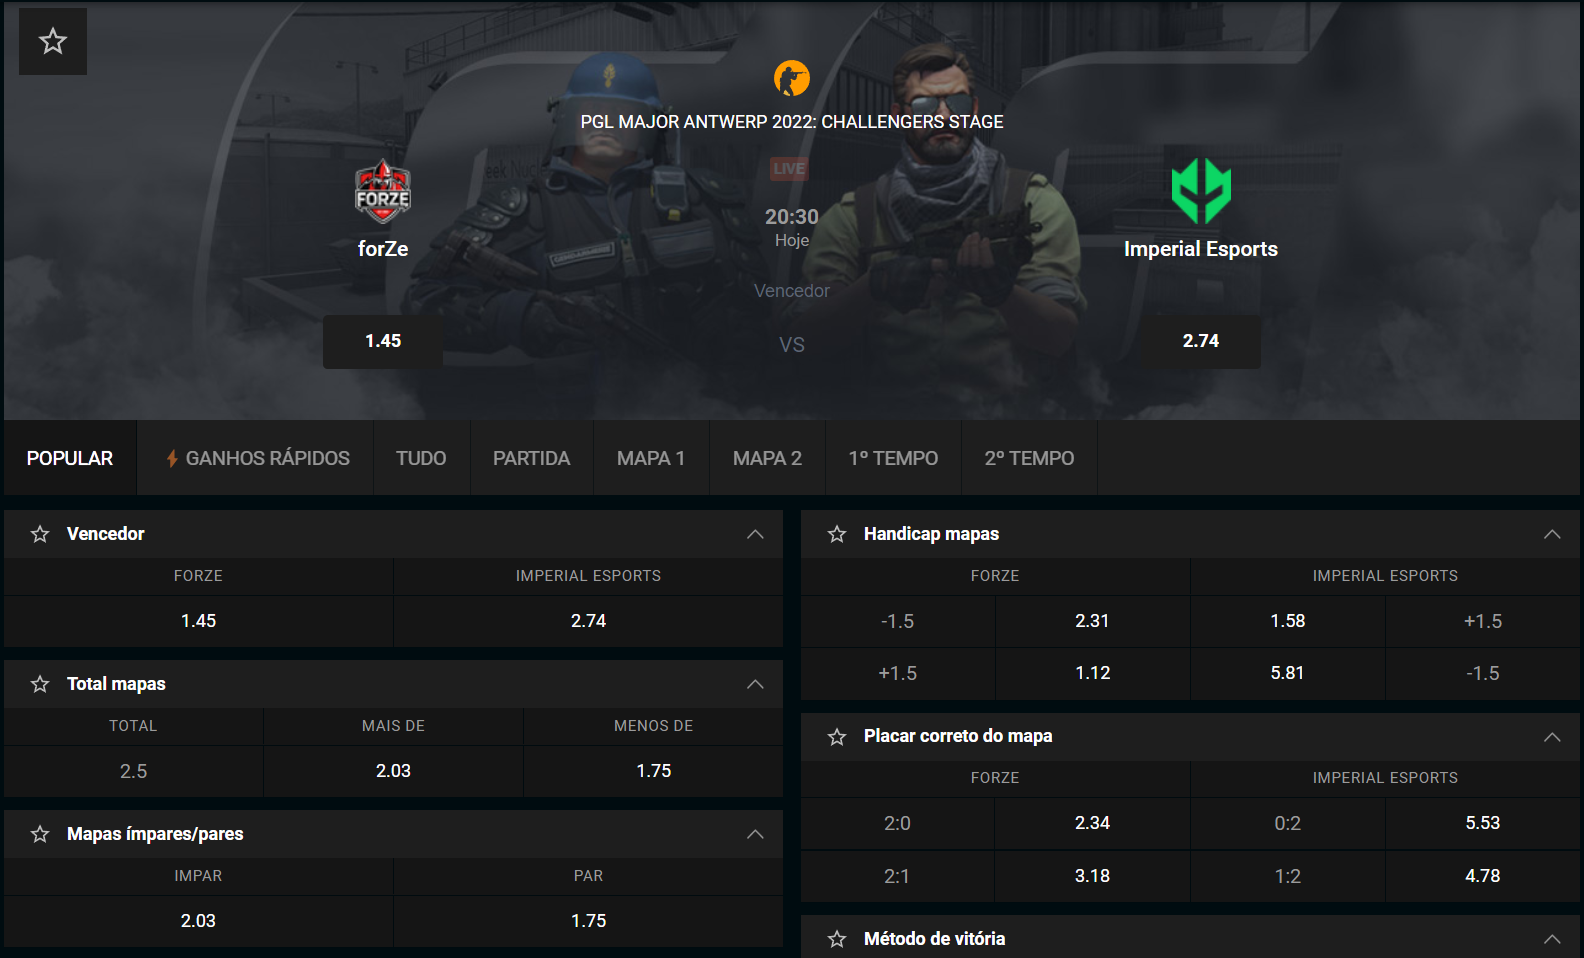
Task: Collapse the Placar correto do mapa panel
Action: (1552, 737)
